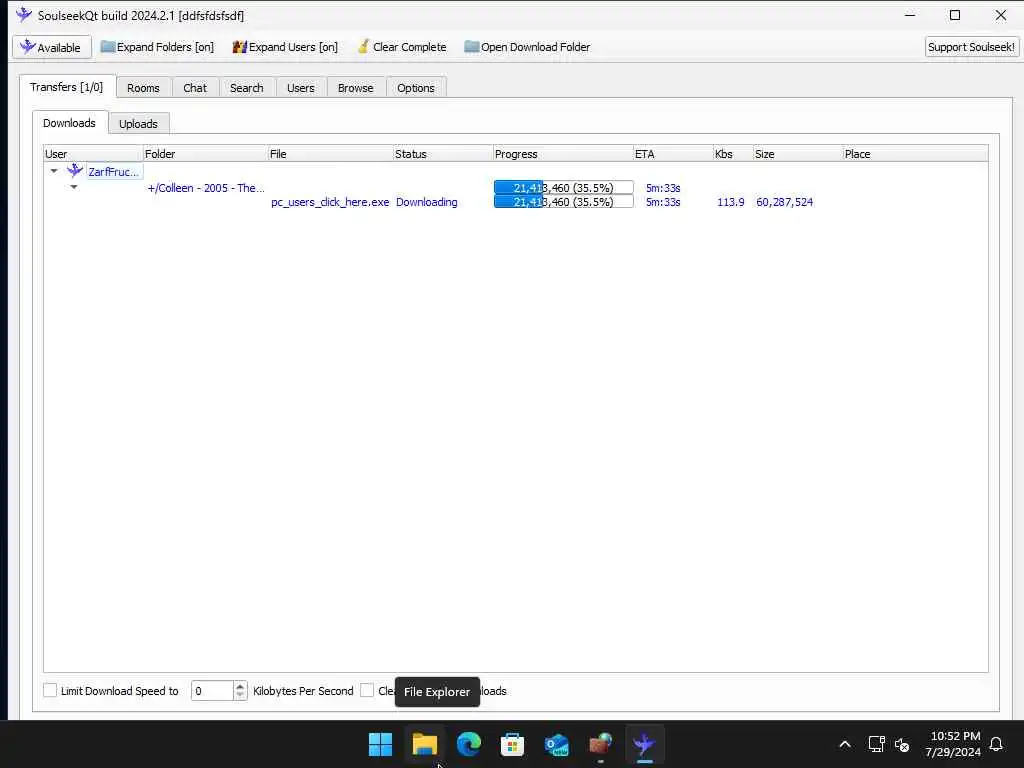Switch to the Rooms tab
Image resolution: width=1024 pixels, height=768 pixels.
[x=143, y=88]
